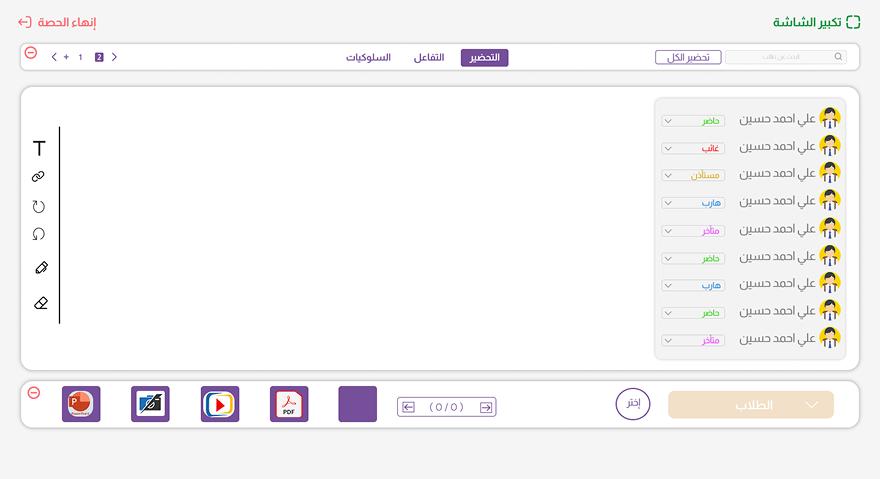Viewport: 880px width, 479px height.
Task: Switch to the السلوكيات tab
Action: [368, 58]
